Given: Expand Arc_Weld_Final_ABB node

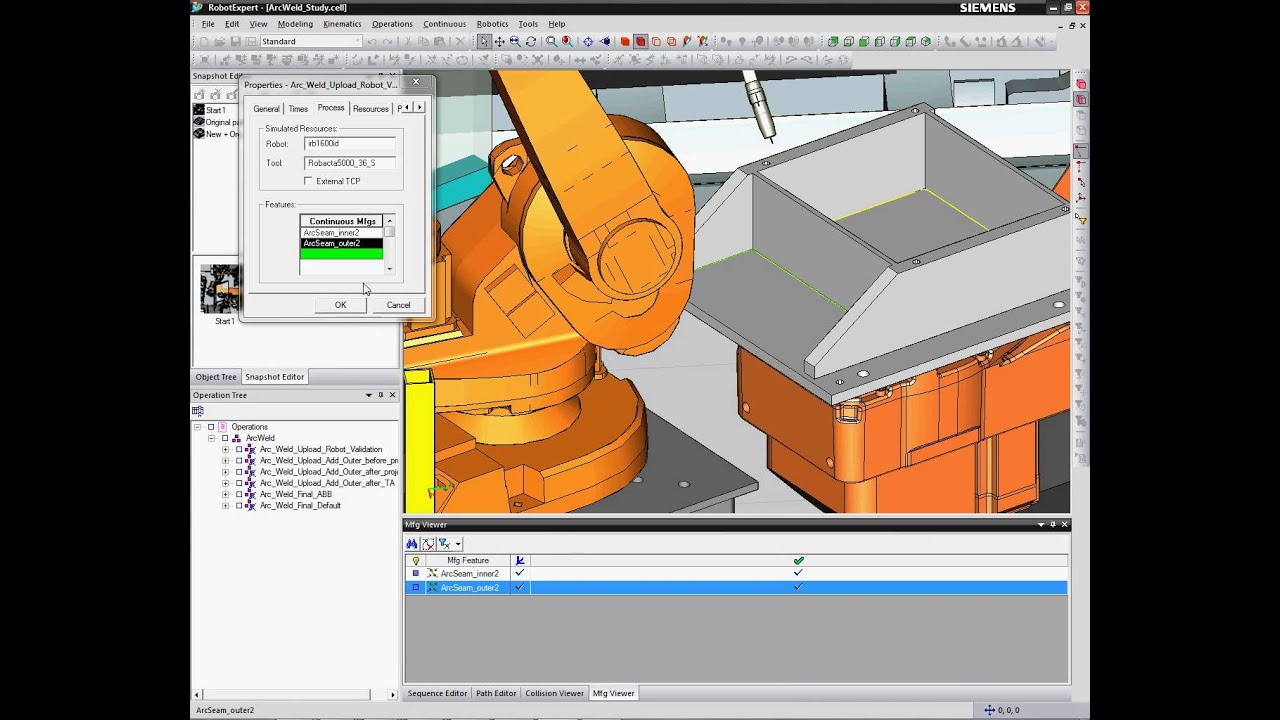Looking at the screenshot, I should [225, 494].
